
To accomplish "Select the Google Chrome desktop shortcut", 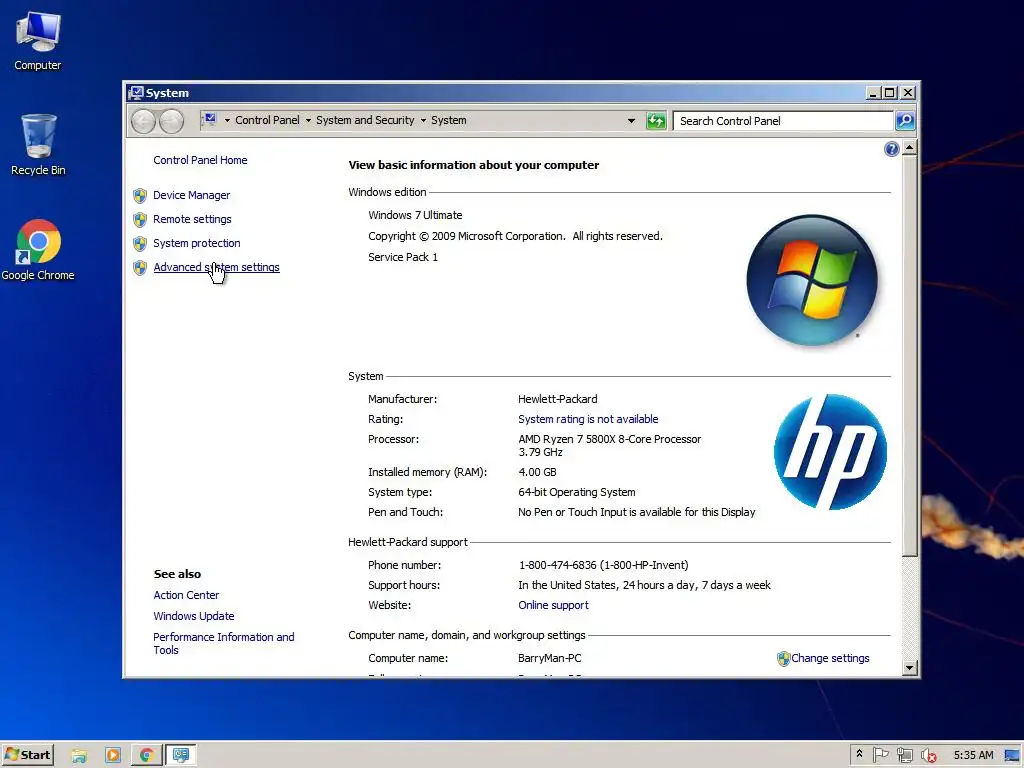I will click(38, 251).
